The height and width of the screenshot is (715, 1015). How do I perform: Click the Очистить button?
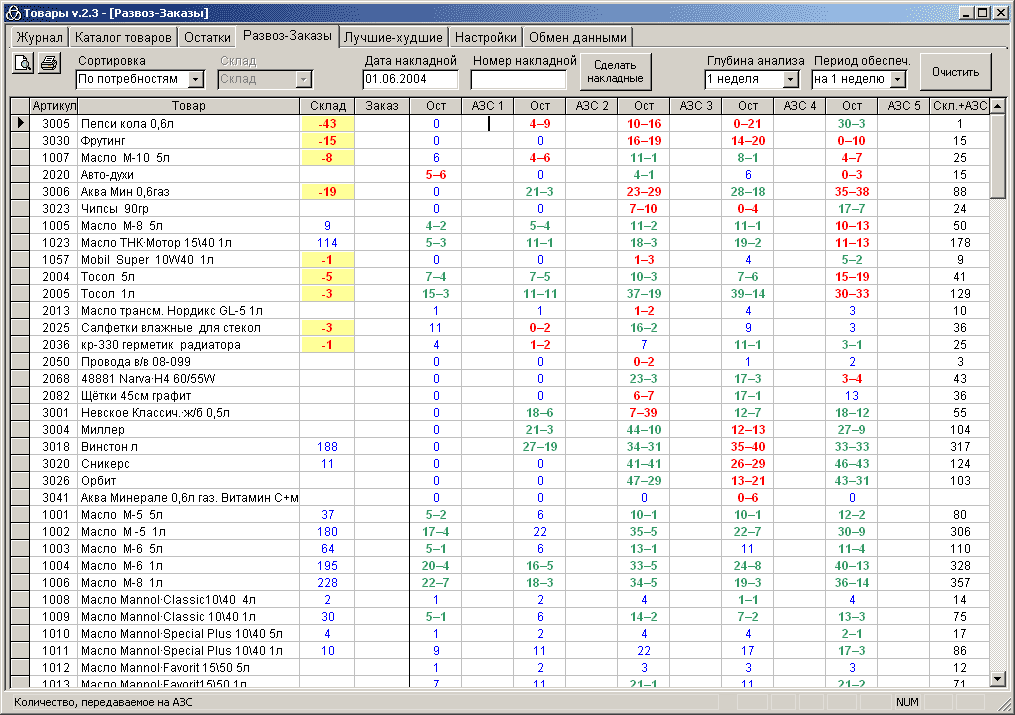[955, 72]
